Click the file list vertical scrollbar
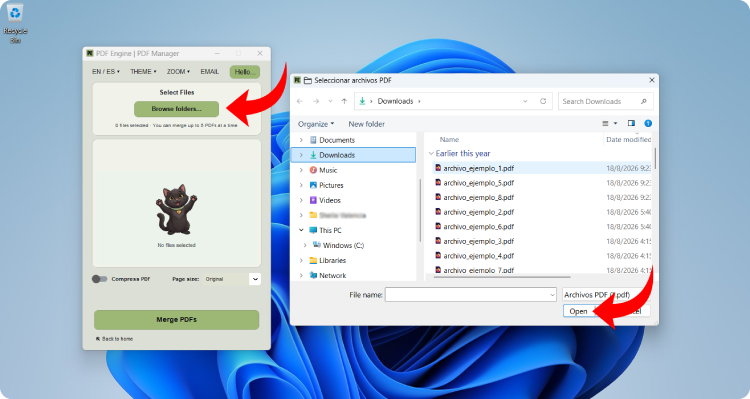750x399 pixels. (655, 159)
